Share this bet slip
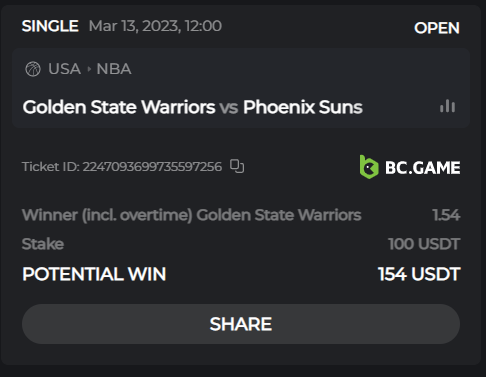The width and height of the screenshot is (486, 377). pyautogui.click(x=241, y=324)
